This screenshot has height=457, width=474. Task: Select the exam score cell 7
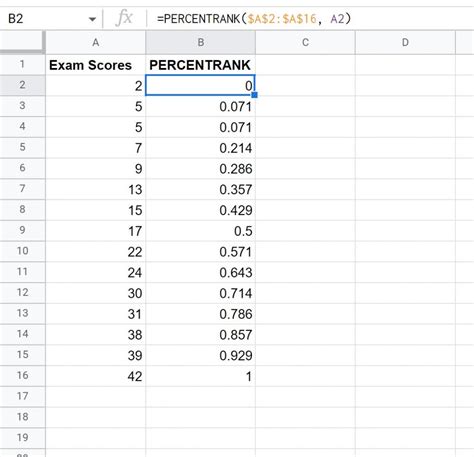click(96, 148)
